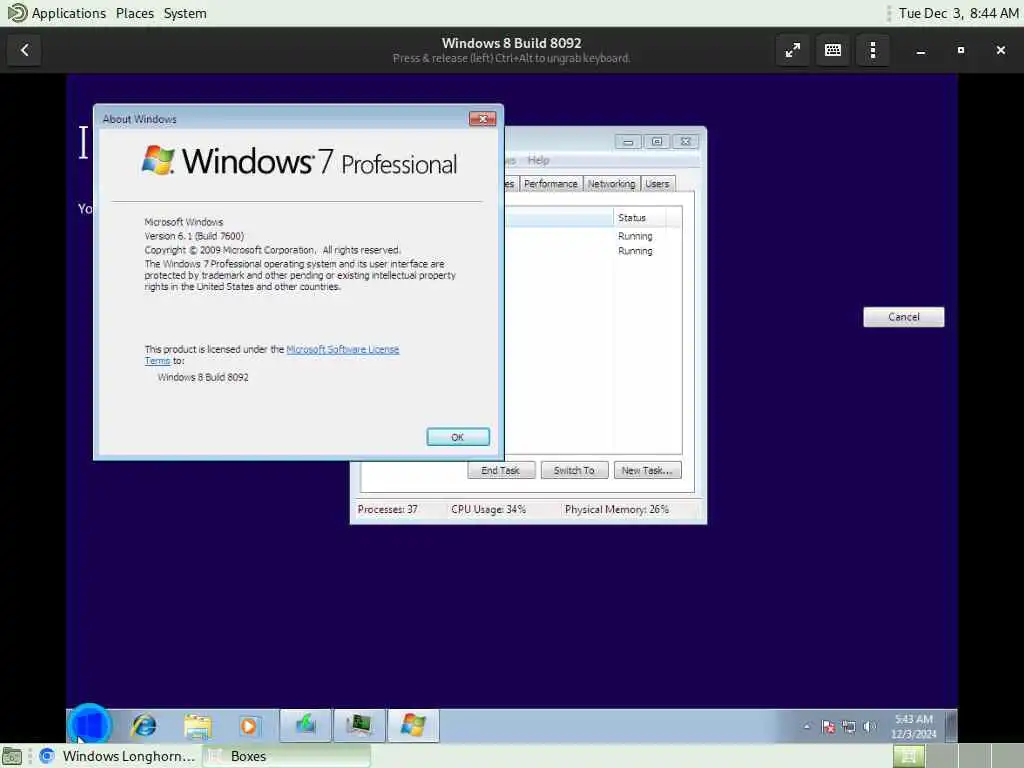Select the green workspace switcher cell
Viewport: 1024px width, 768px height.
click(x=909, y=756)
